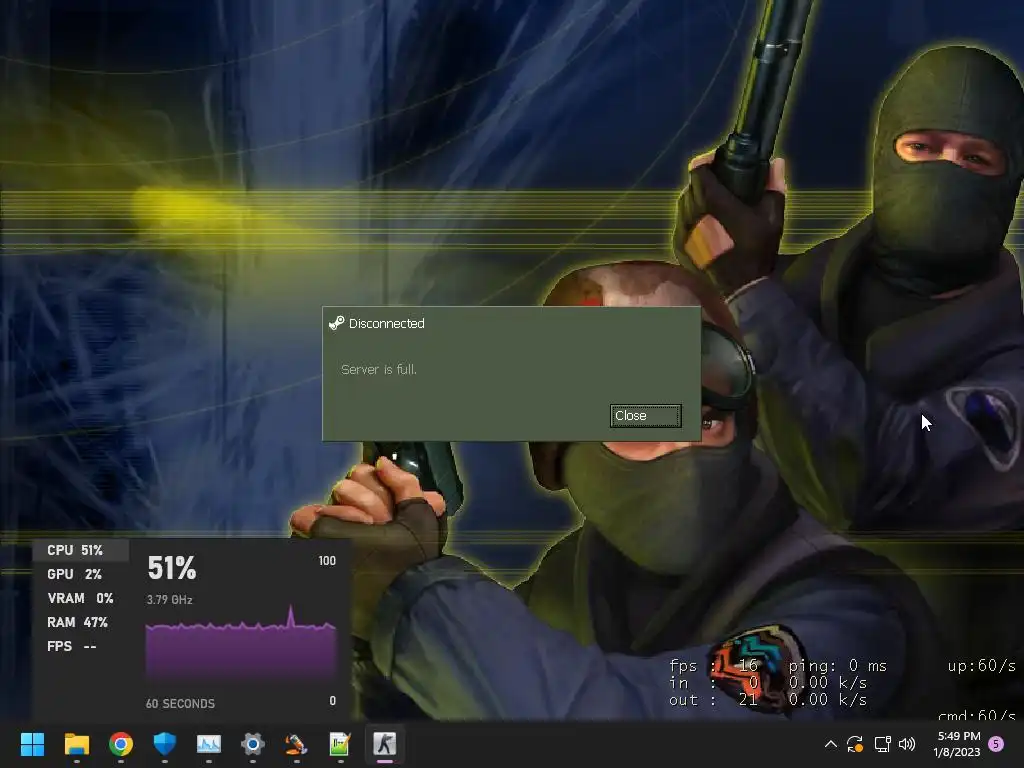Click the Steam icon in Disconnected dialog

pos(336,323)
